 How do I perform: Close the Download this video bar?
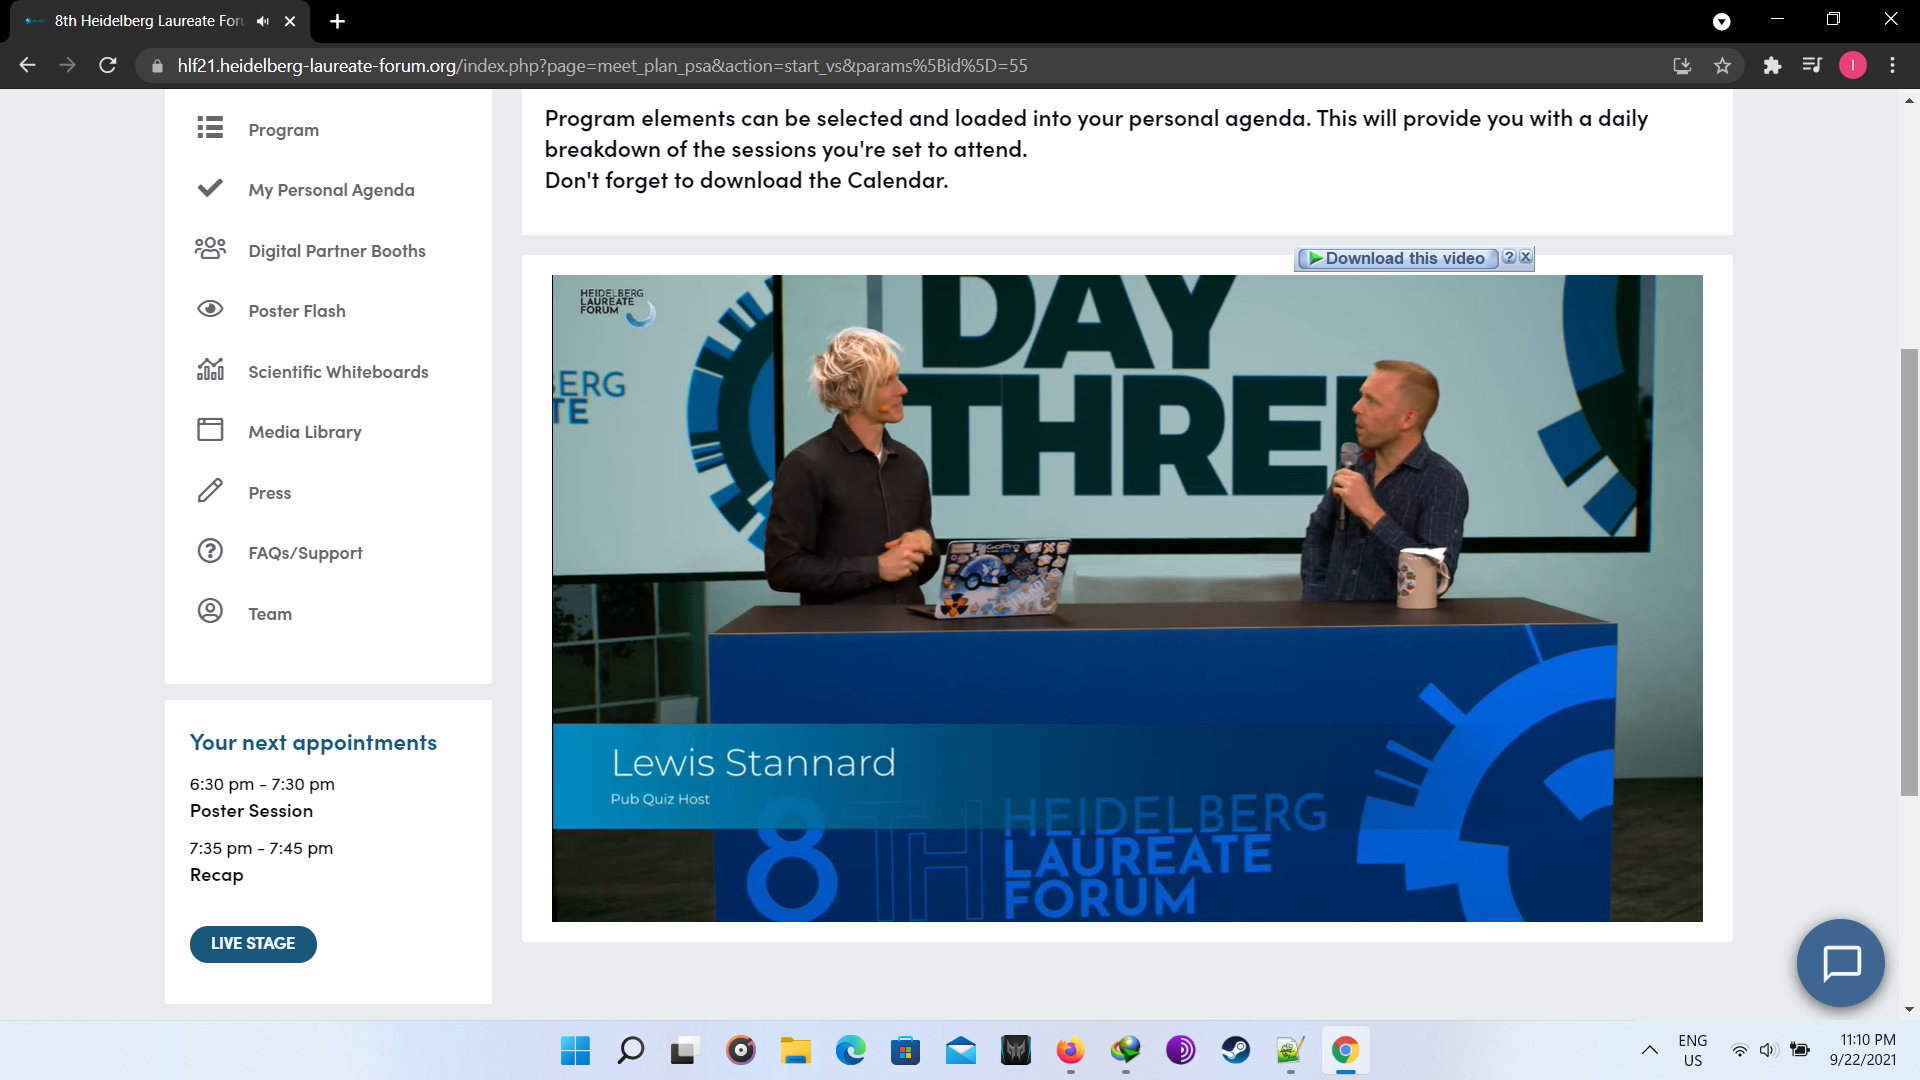[x=1526, y=257]
